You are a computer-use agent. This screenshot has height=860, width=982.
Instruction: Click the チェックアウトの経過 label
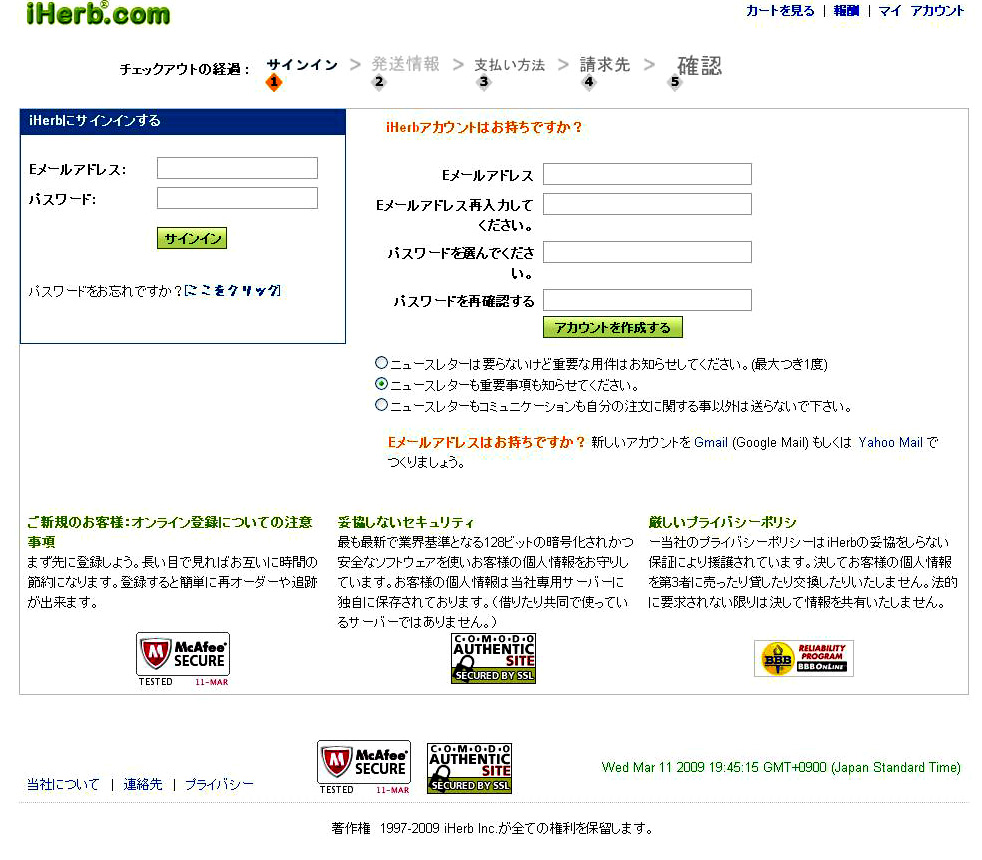point(184,69)
